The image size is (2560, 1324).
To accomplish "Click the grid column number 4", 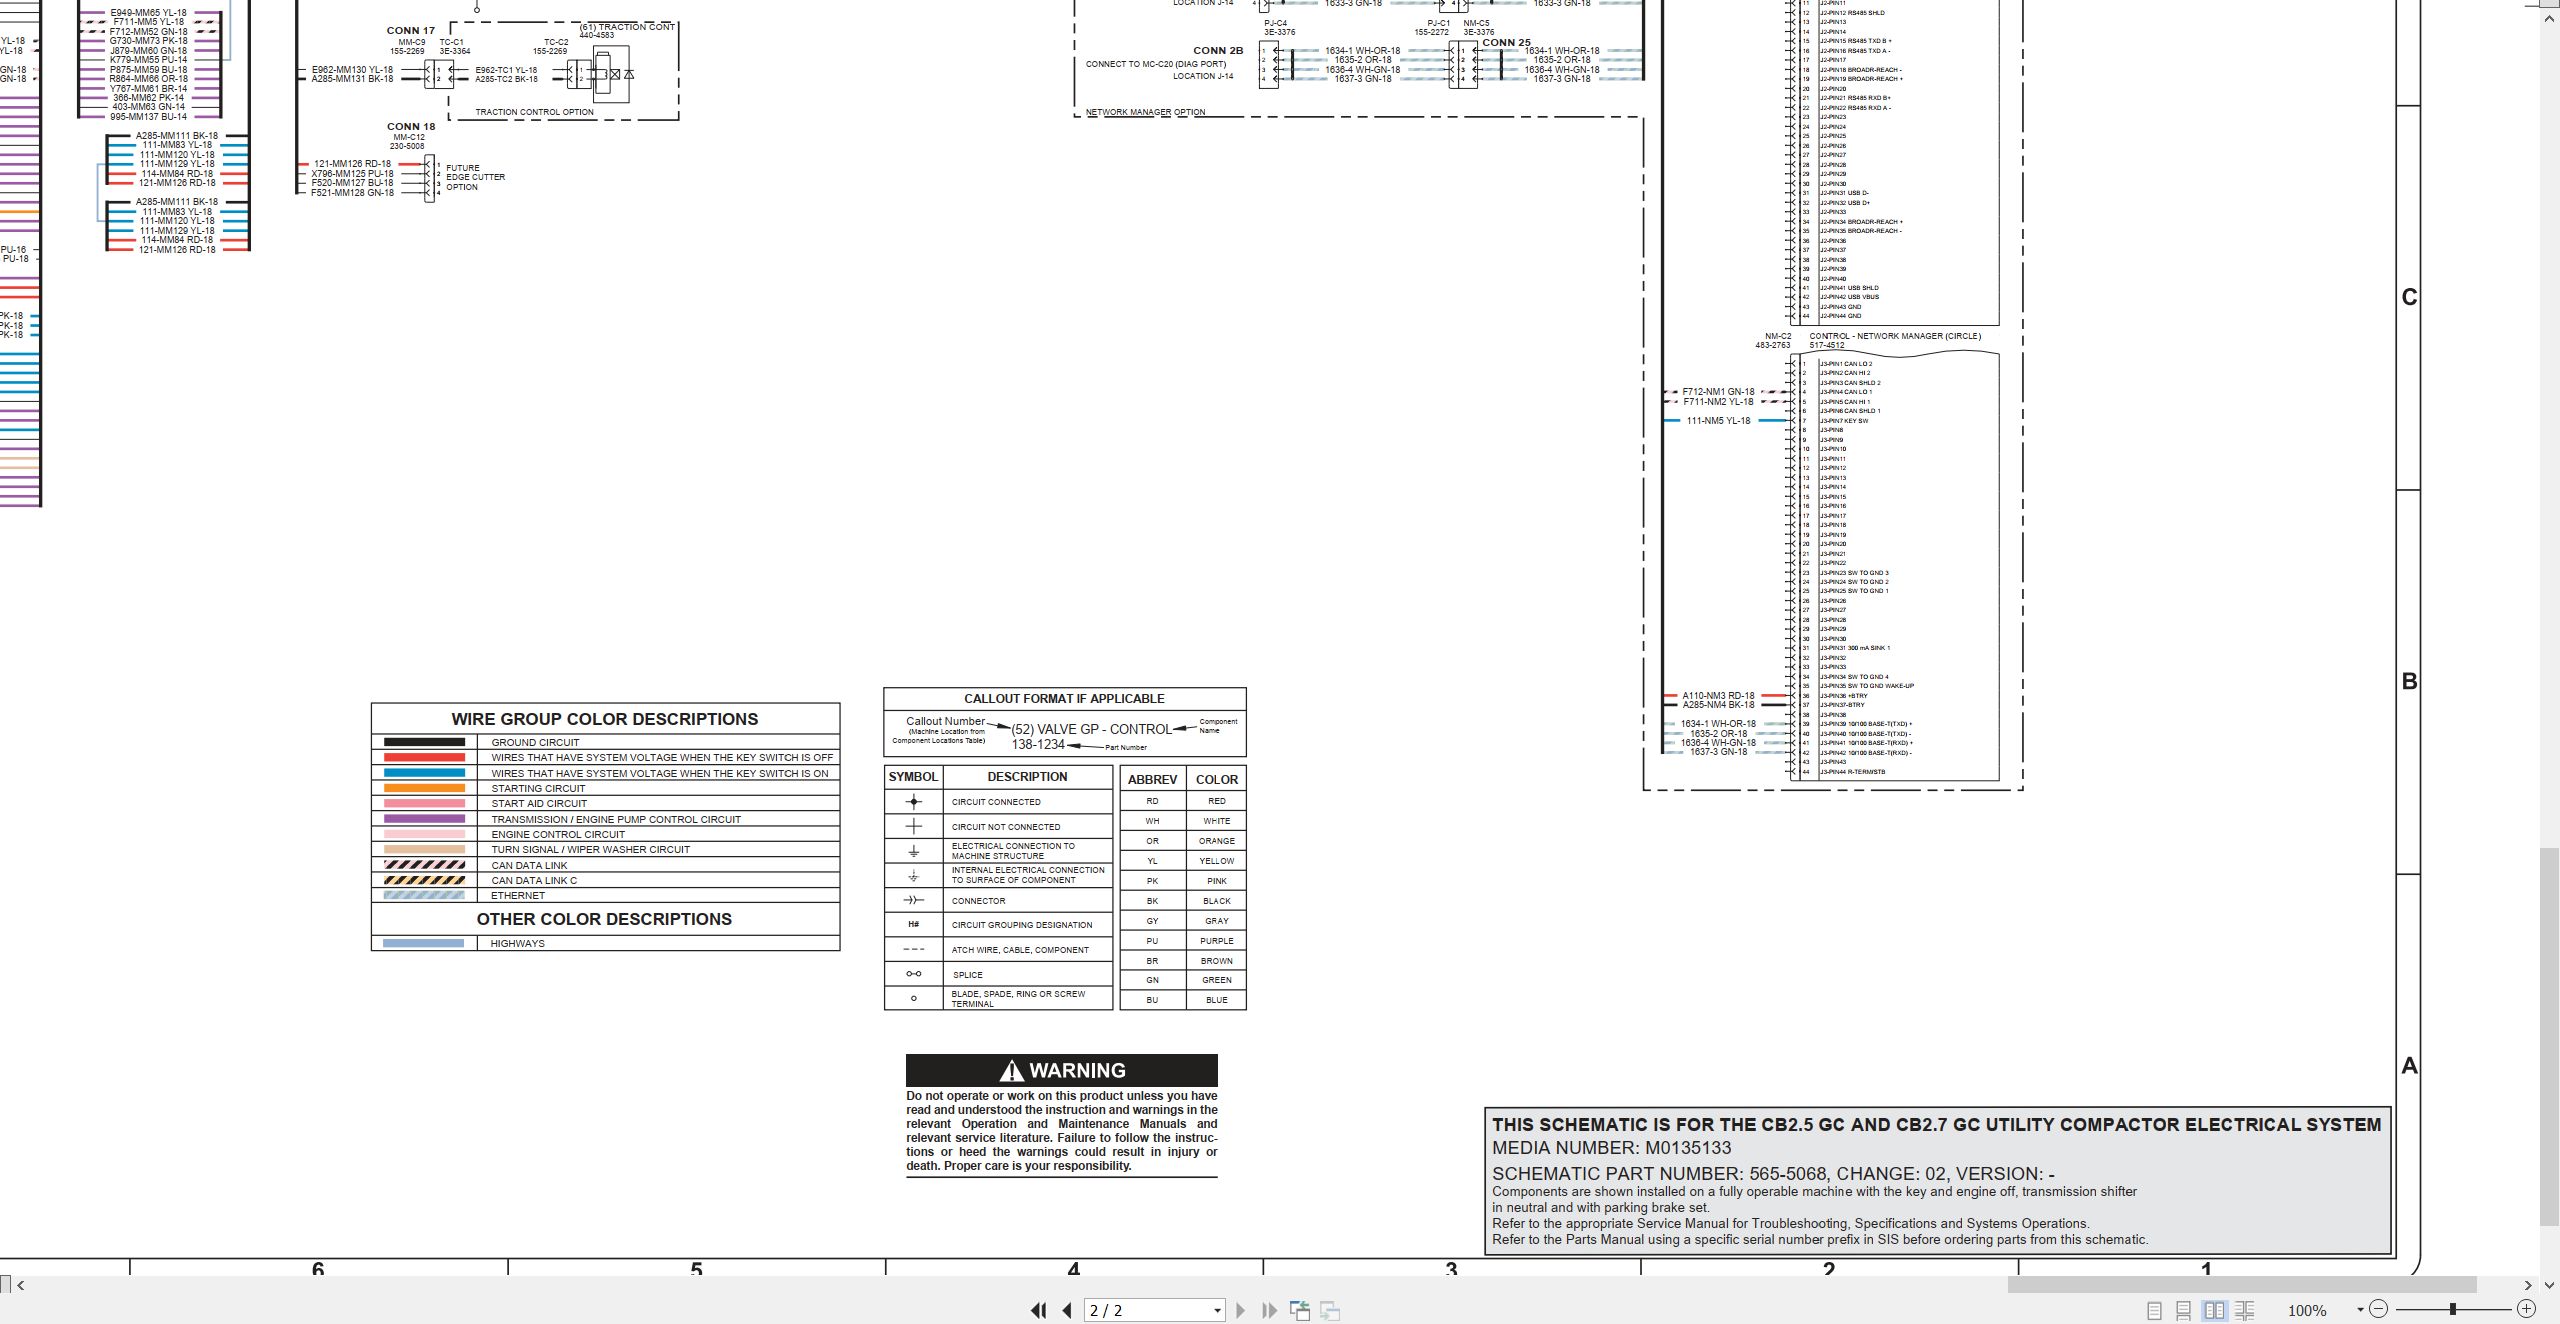I will [x=1074, y=1269].
